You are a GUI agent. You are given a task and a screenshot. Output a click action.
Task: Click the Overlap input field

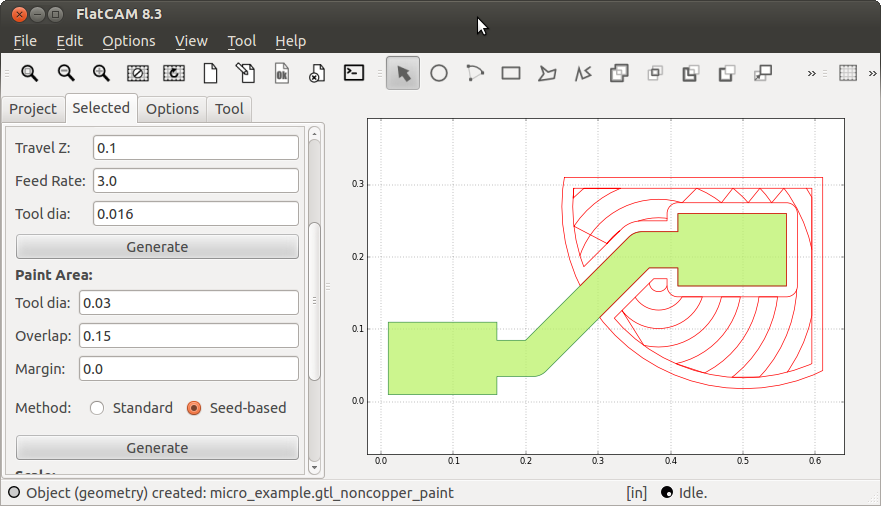(188, 335)
